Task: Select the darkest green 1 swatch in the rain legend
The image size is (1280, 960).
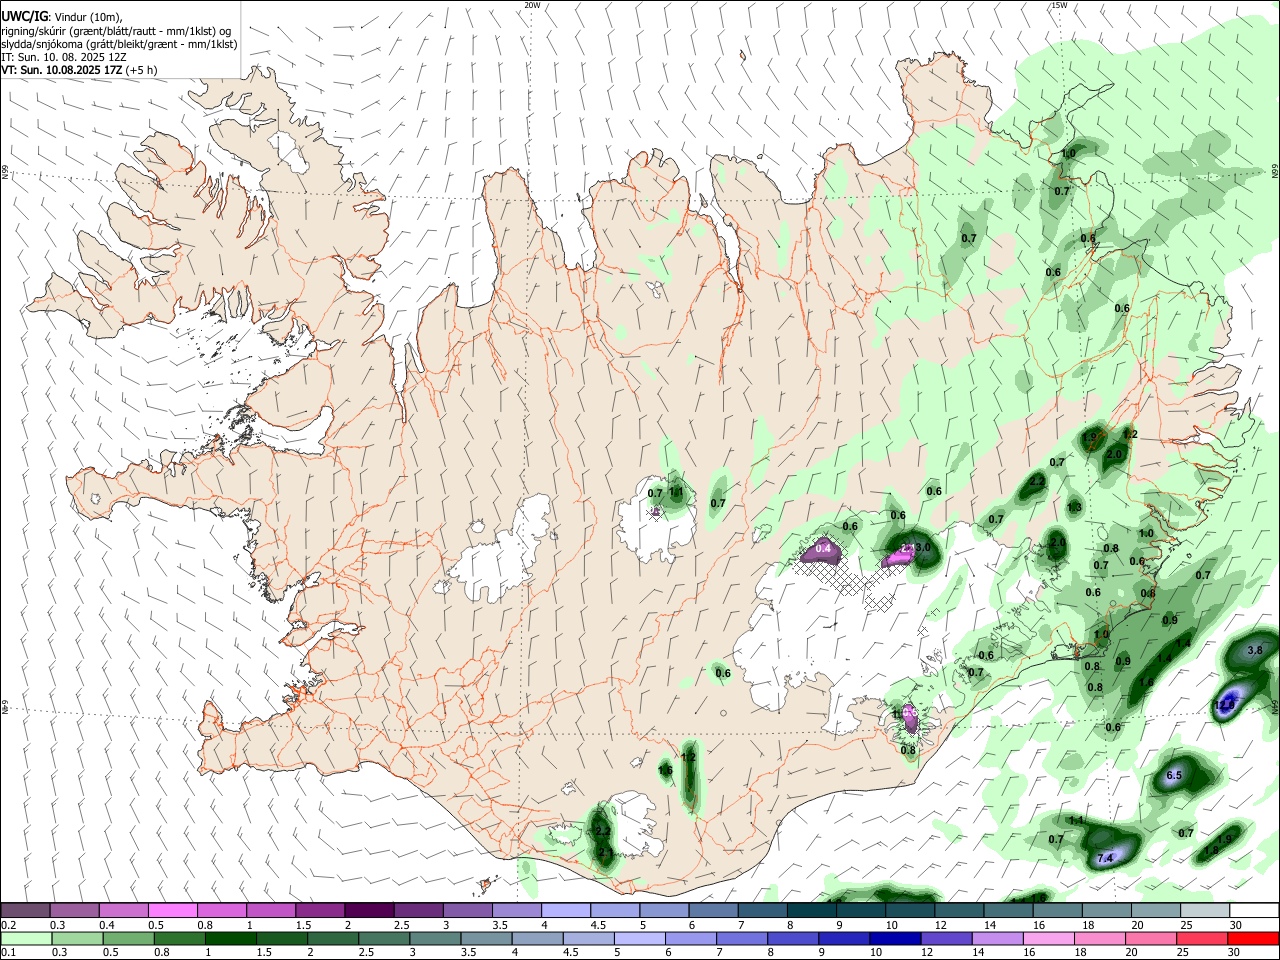Action: (231, 938)
